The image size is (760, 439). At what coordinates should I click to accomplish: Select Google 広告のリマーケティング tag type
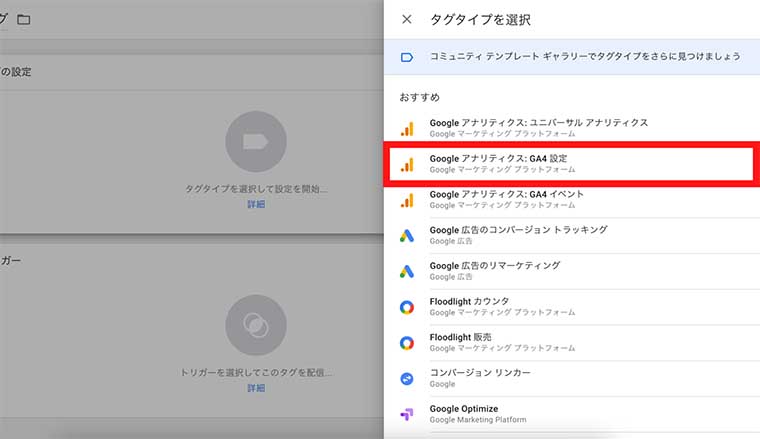pos(572,271)
